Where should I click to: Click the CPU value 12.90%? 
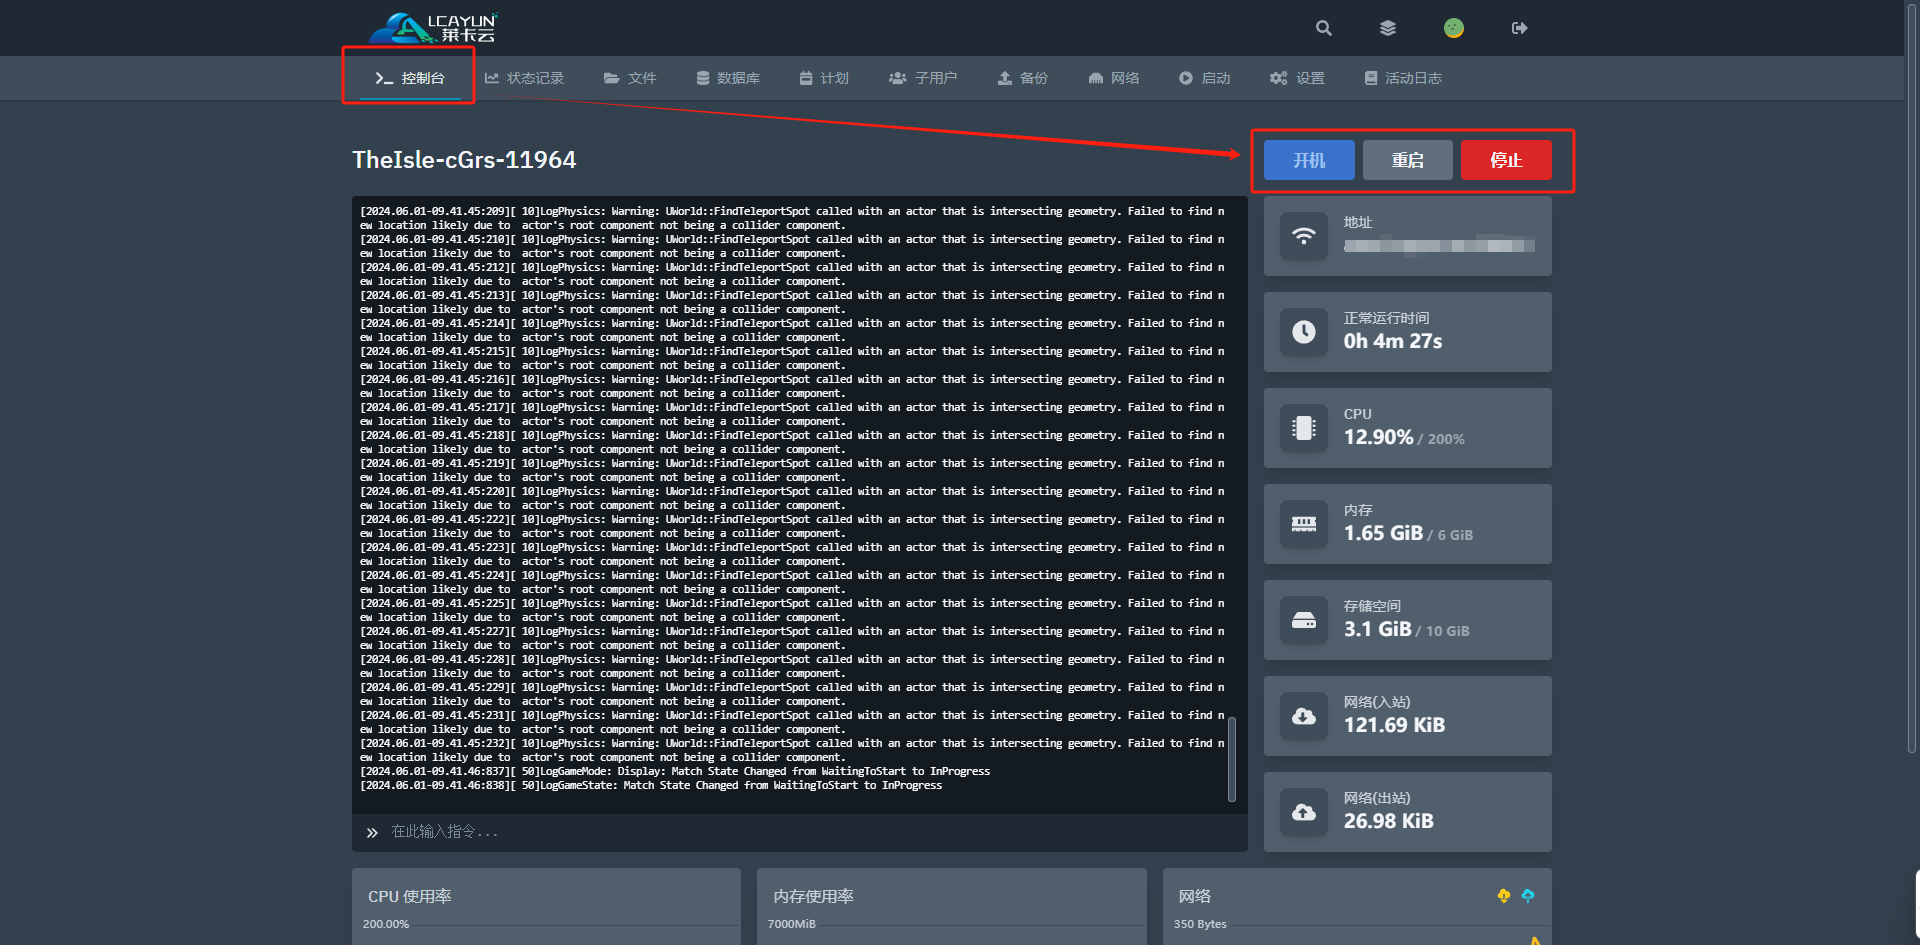(x=1378, y=437)
